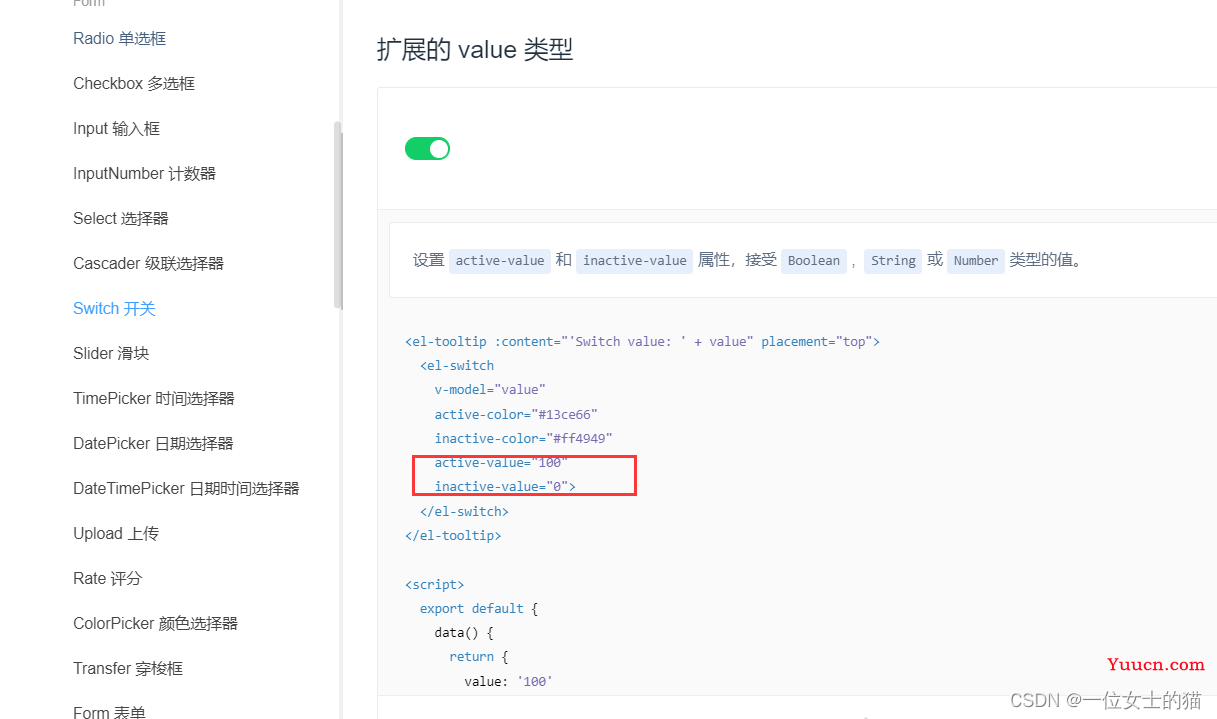This screenshot has height=719, width=1217.
Task: Open Slider 滑块 in the sidebar menu
Action: (111, 354)
